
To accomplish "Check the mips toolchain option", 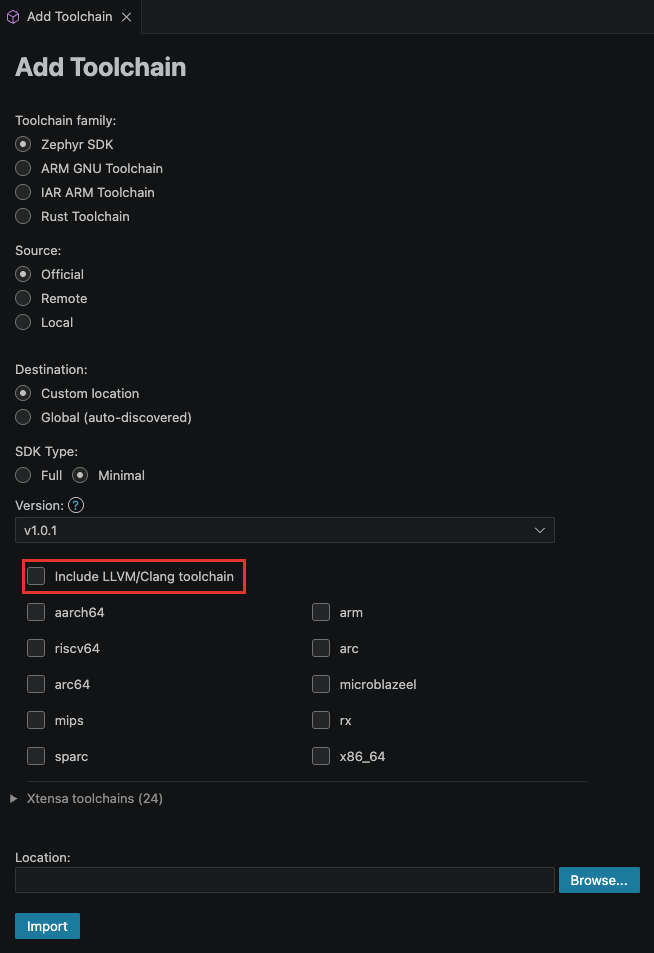I will pos(36,720).
